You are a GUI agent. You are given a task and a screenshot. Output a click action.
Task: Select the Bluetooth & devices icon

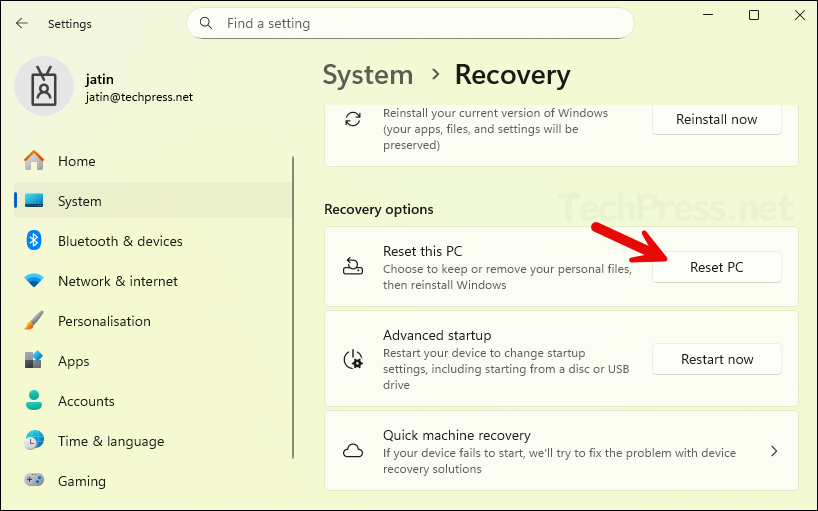tap(34, 241)
